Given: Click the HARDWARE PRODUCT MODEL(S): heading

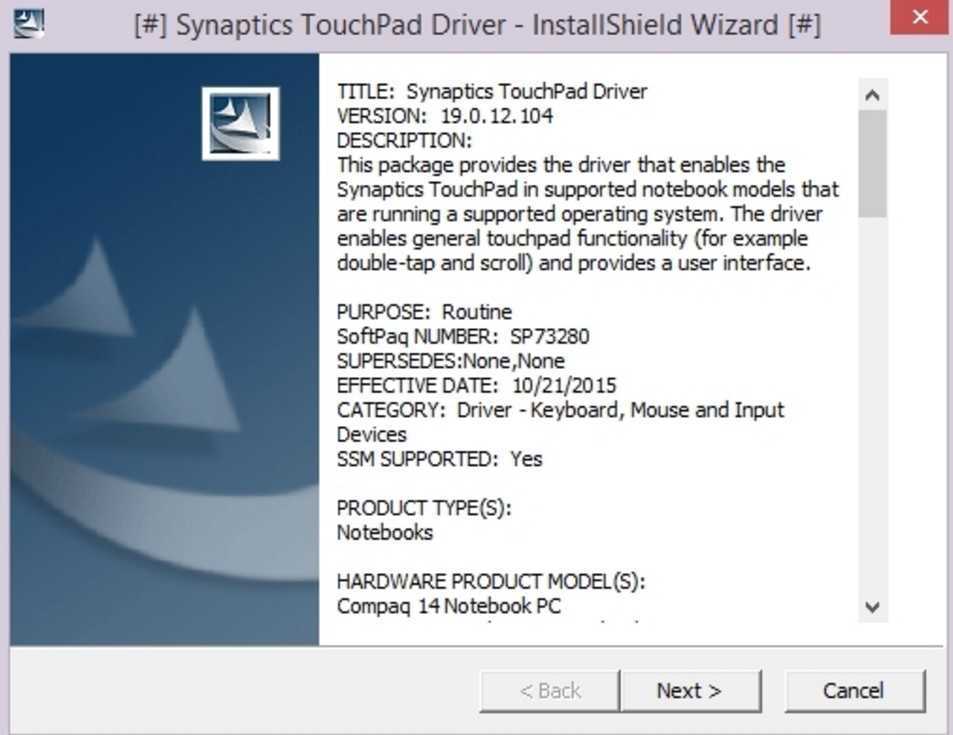Looking at the screenshot, I should (491, 582).
